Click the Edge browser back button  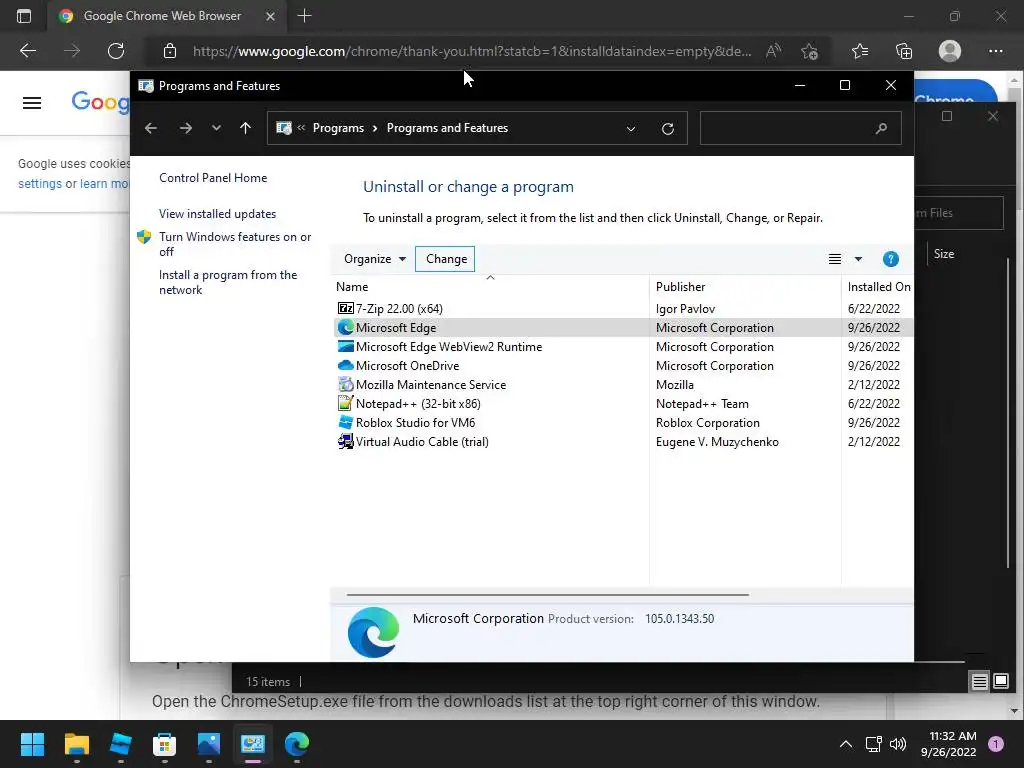click(x=27, y=51)
